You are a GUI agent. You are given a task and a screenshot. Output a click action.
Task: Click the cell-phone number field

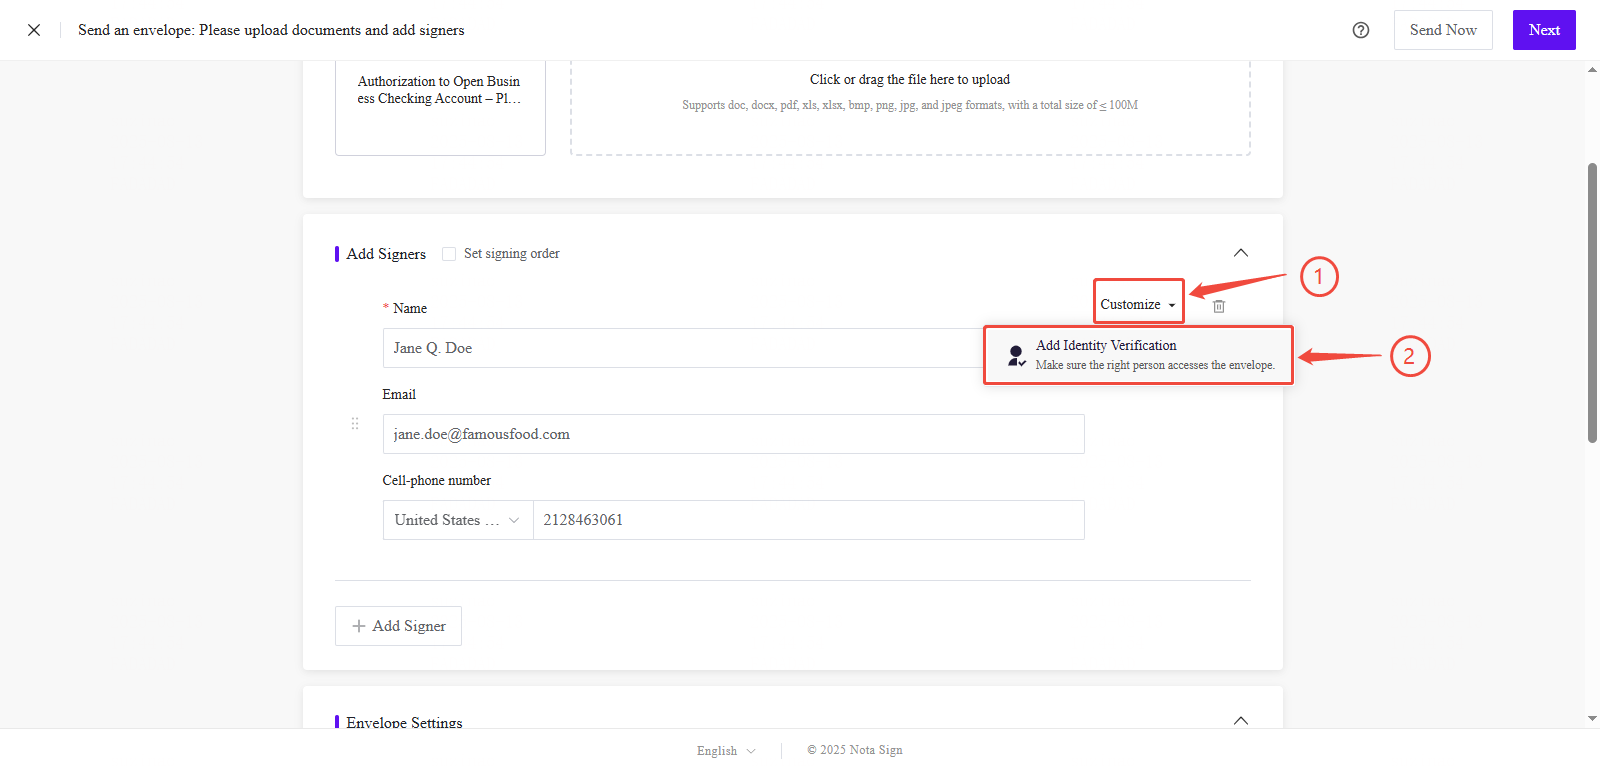tap(808, 520)
